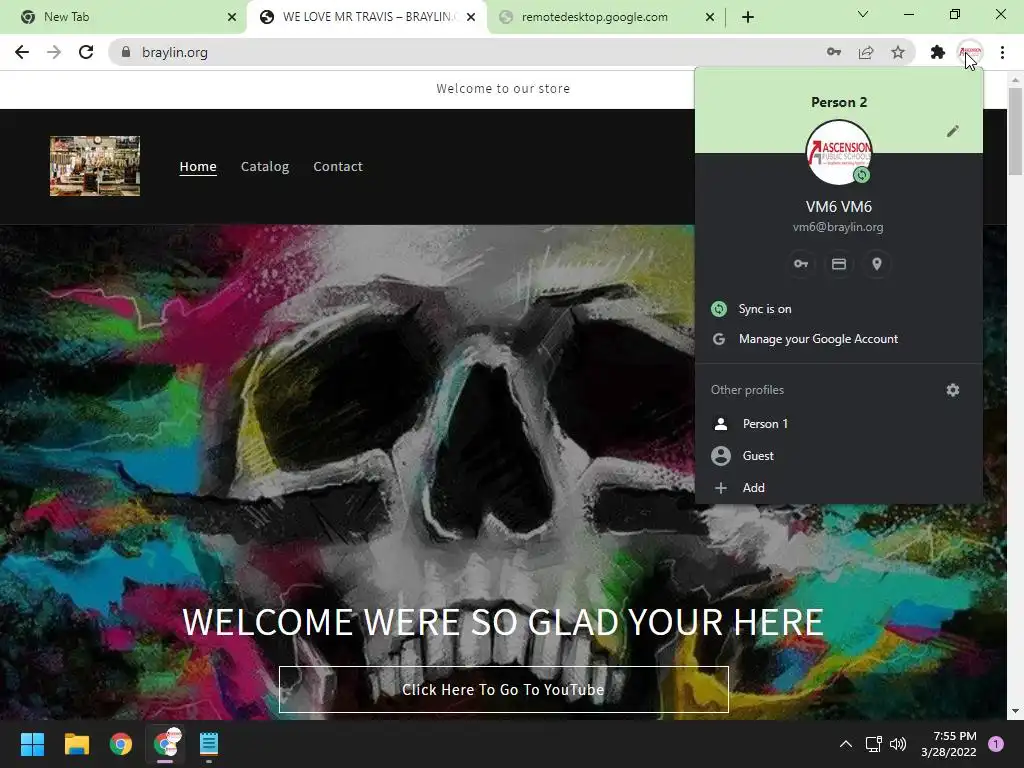Reload the braylin.org page
Viewport: 1024px width, 768px height.
[x=86, y=52]
